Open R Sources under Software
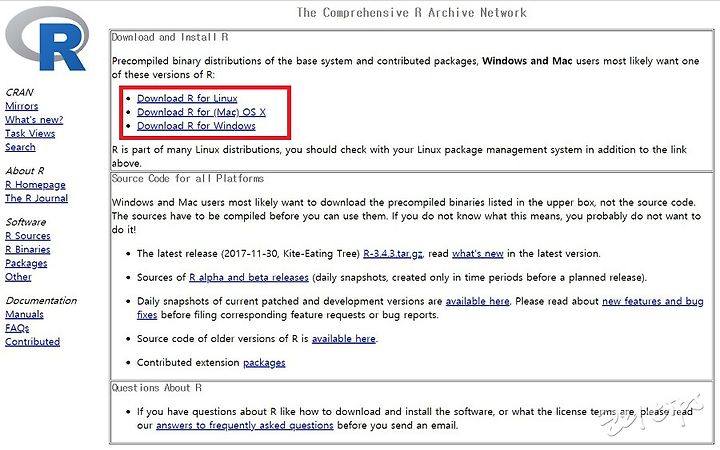Viewport: 720px width, 450px height. [x=28, y=236]
